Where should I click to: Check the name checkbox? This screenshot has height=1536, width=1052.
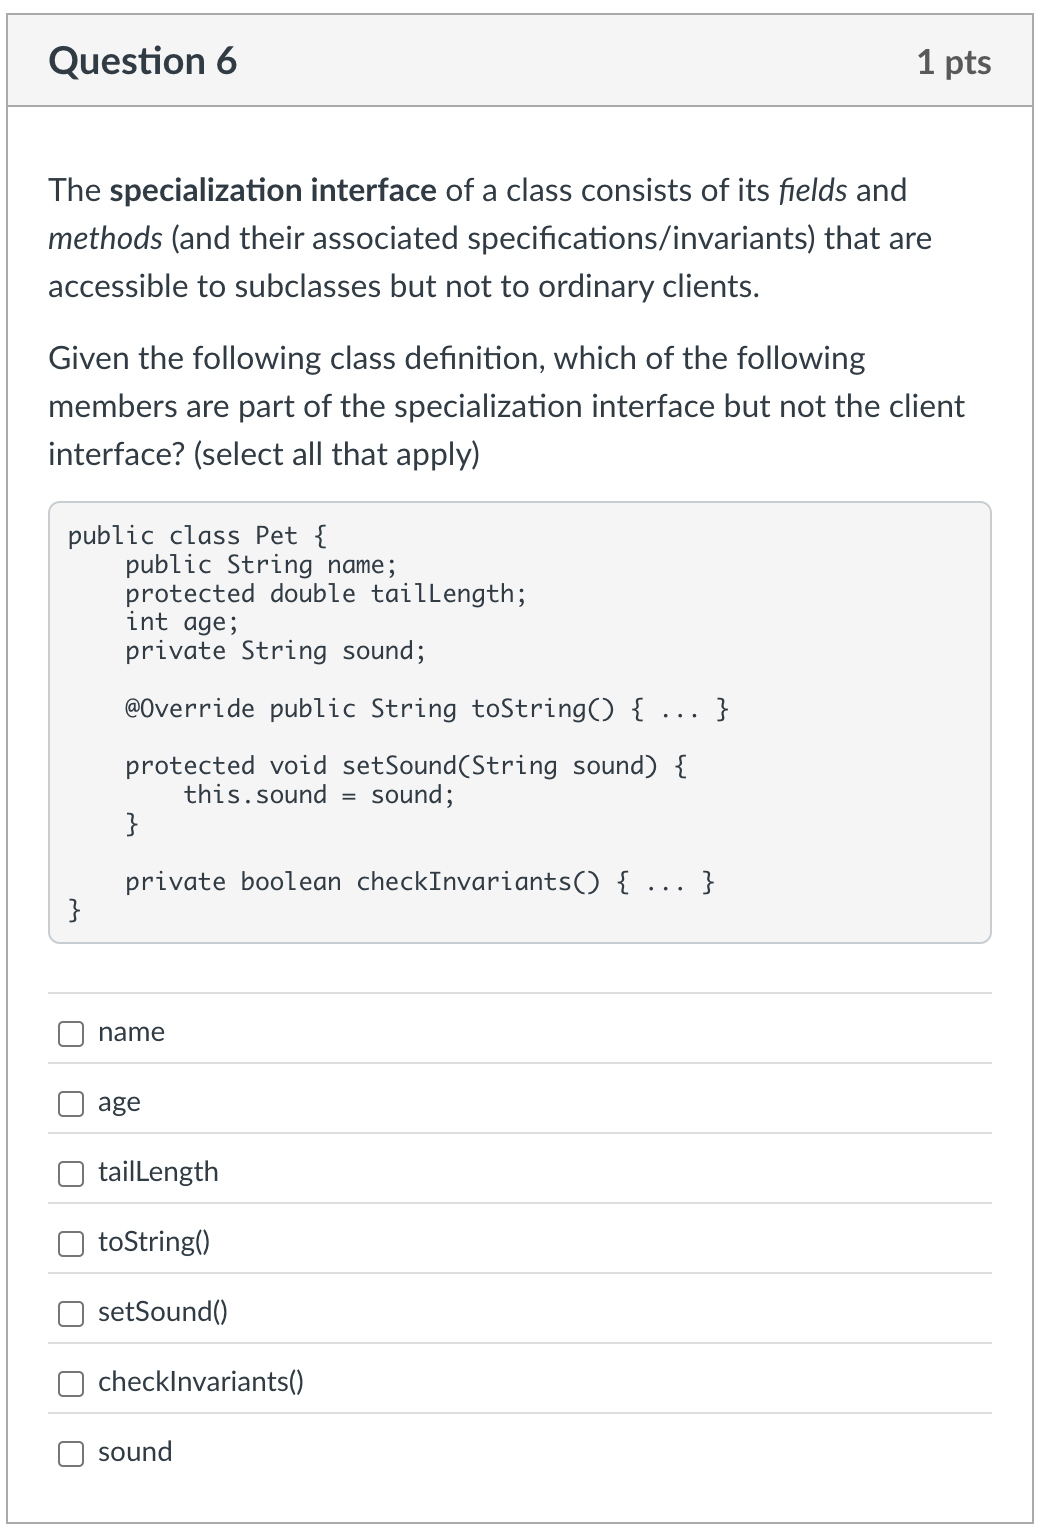tap(70, 1033)
